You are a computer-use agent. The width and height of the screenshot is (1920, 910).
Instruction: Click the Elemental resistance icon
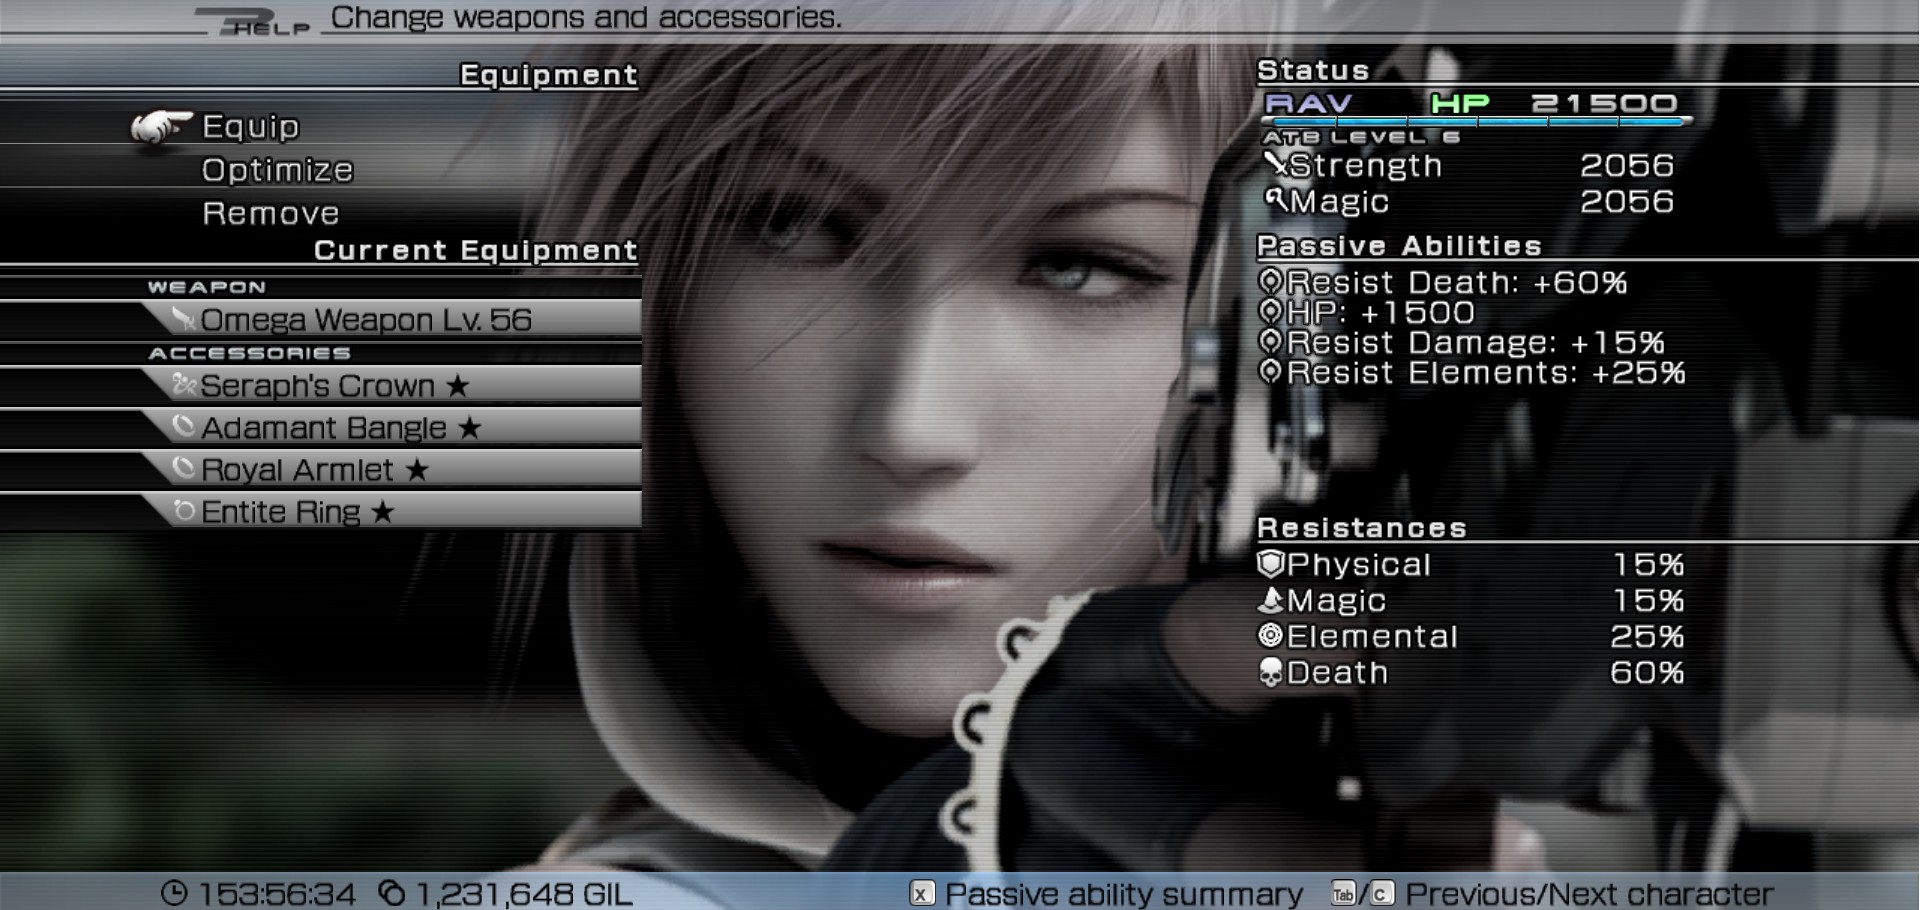[1270, 635]
